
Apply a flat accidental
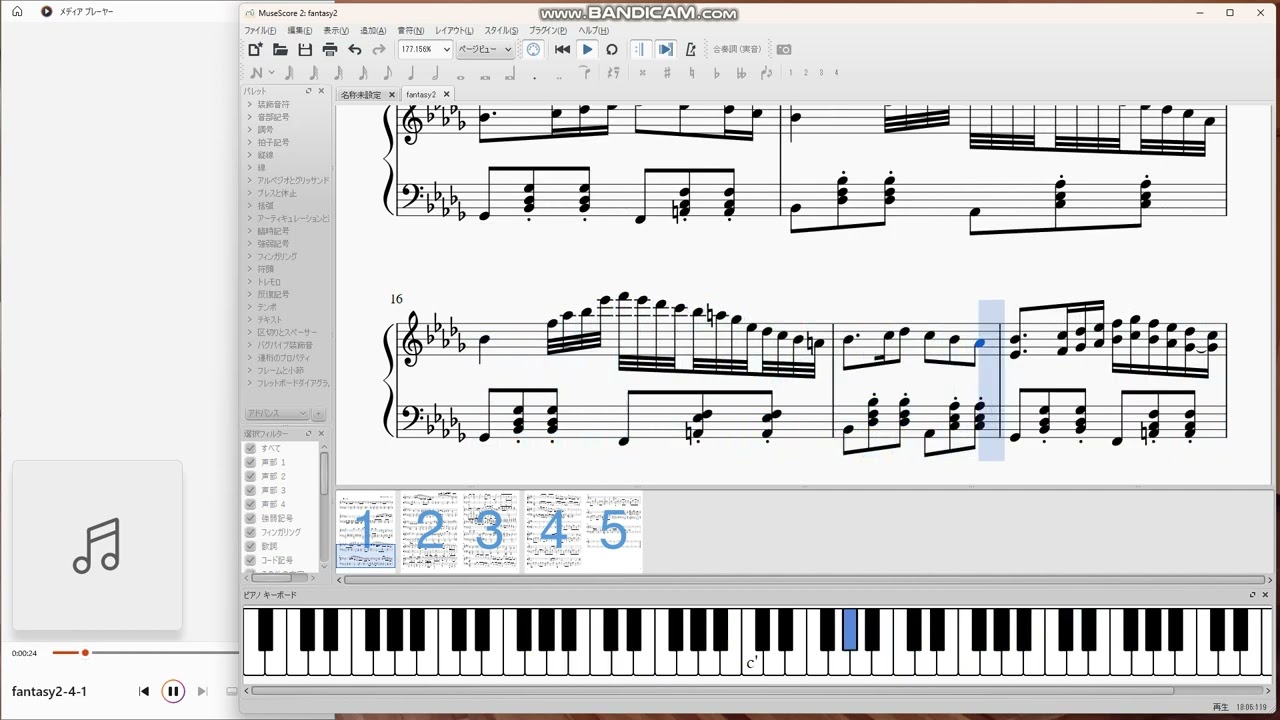point(716,73)
